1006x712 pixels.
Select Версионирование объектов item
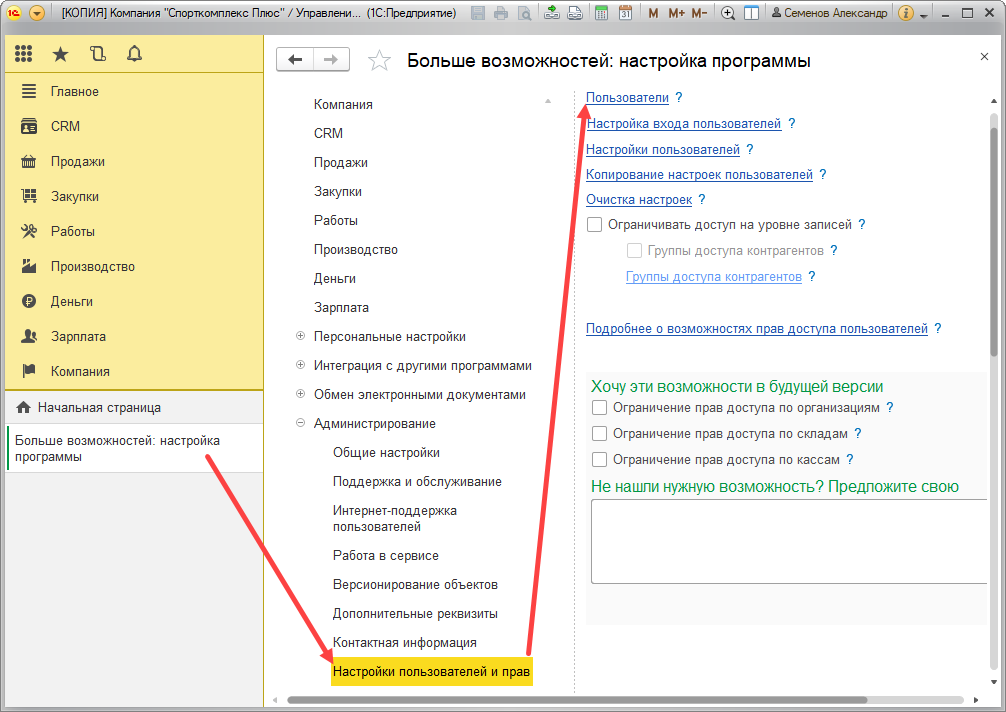415,584
